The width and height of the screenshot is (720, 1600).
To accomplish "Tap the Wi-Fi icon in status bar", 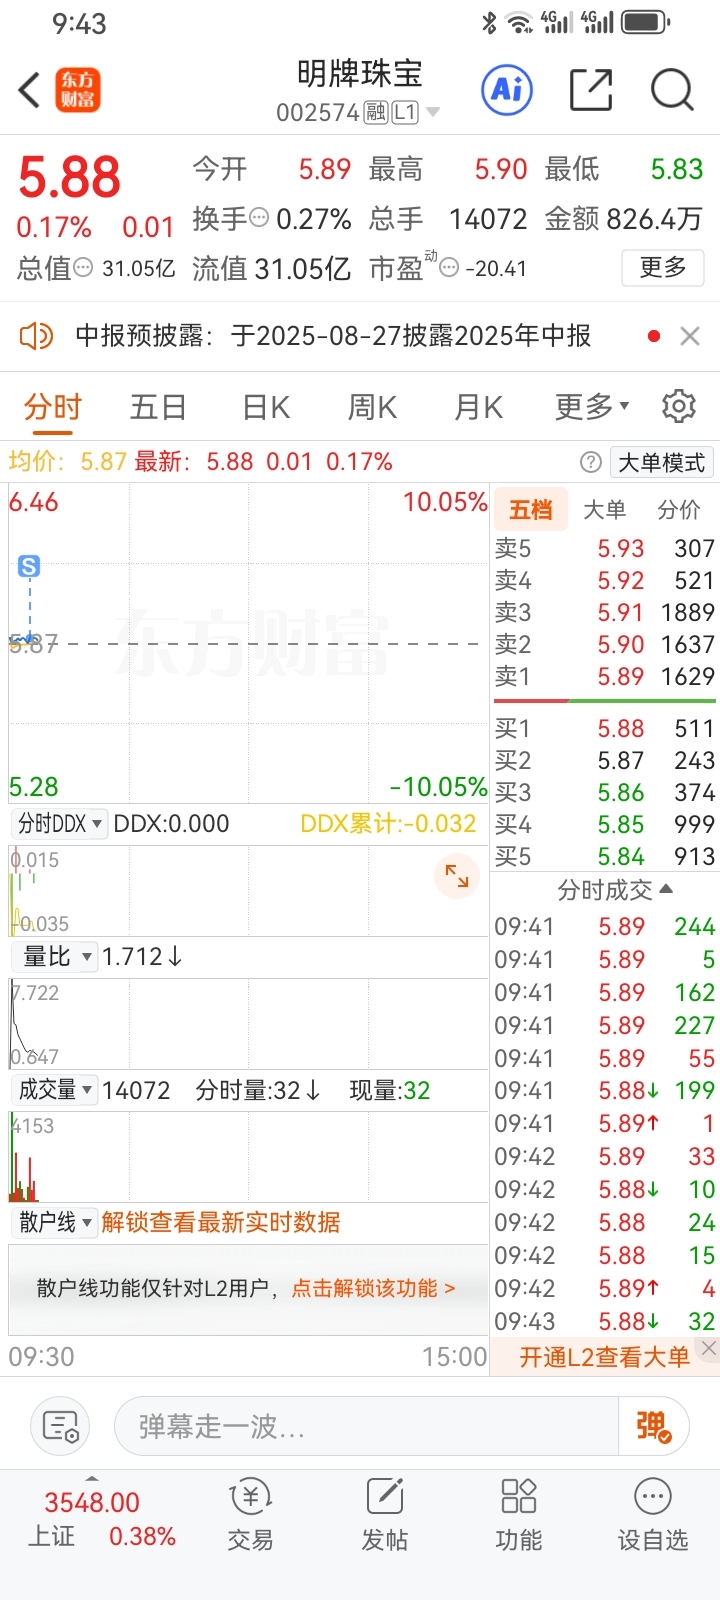I will click(x=518, y=22).
